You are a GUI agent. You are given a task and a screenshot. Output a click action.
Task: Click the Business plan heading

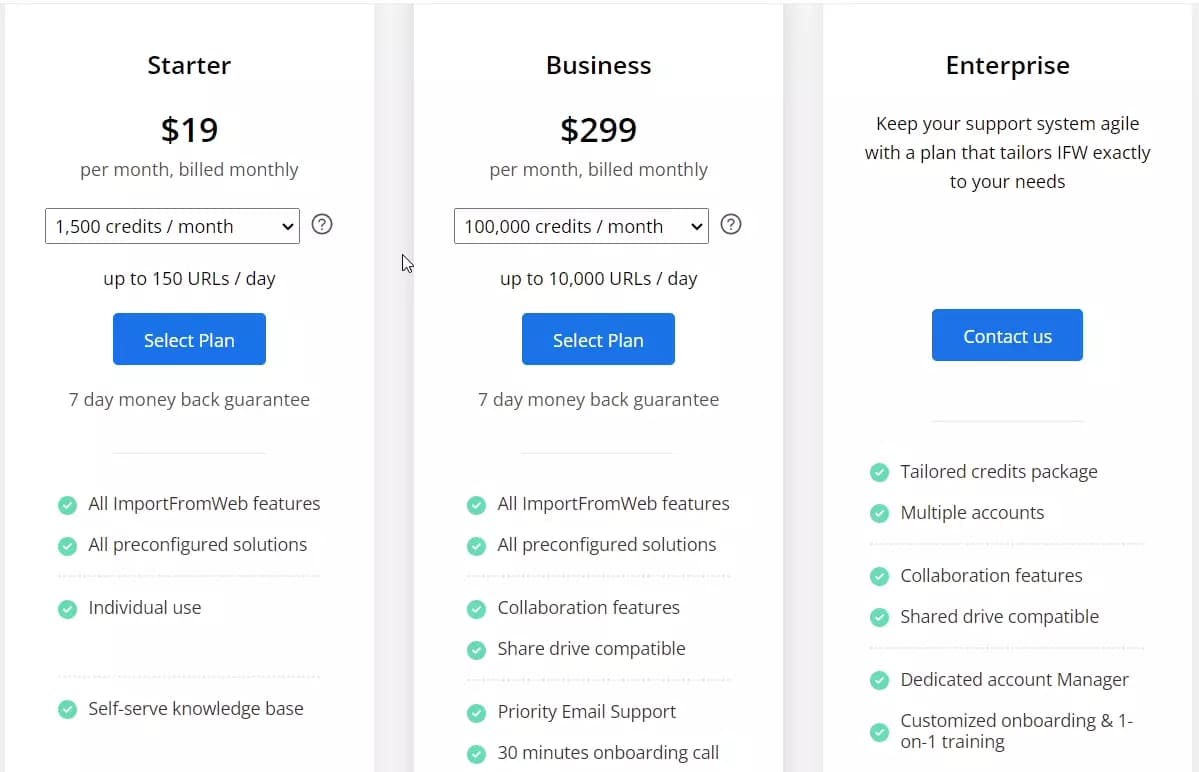point(598,64)
